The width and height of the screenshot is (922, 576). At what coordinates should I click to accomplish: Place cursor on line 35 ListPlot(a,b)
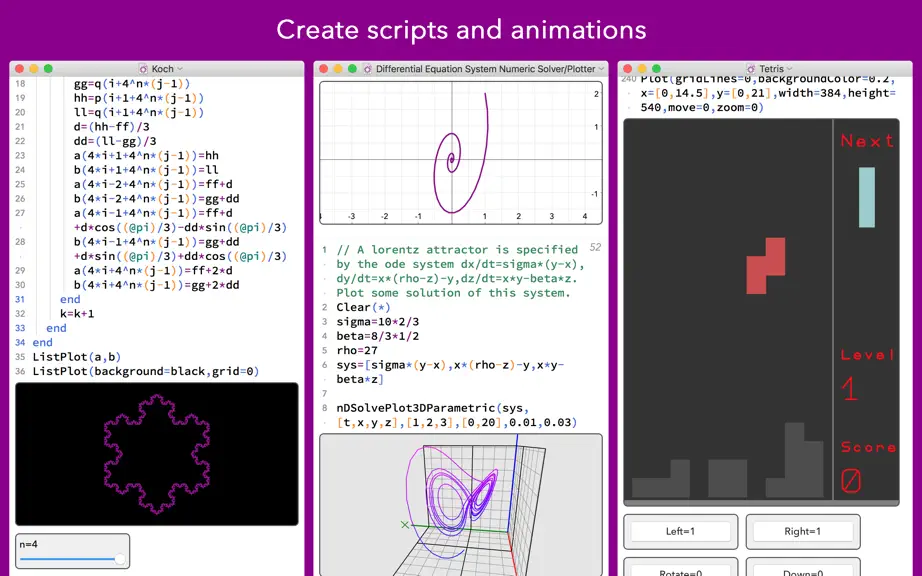coord(76,357)
